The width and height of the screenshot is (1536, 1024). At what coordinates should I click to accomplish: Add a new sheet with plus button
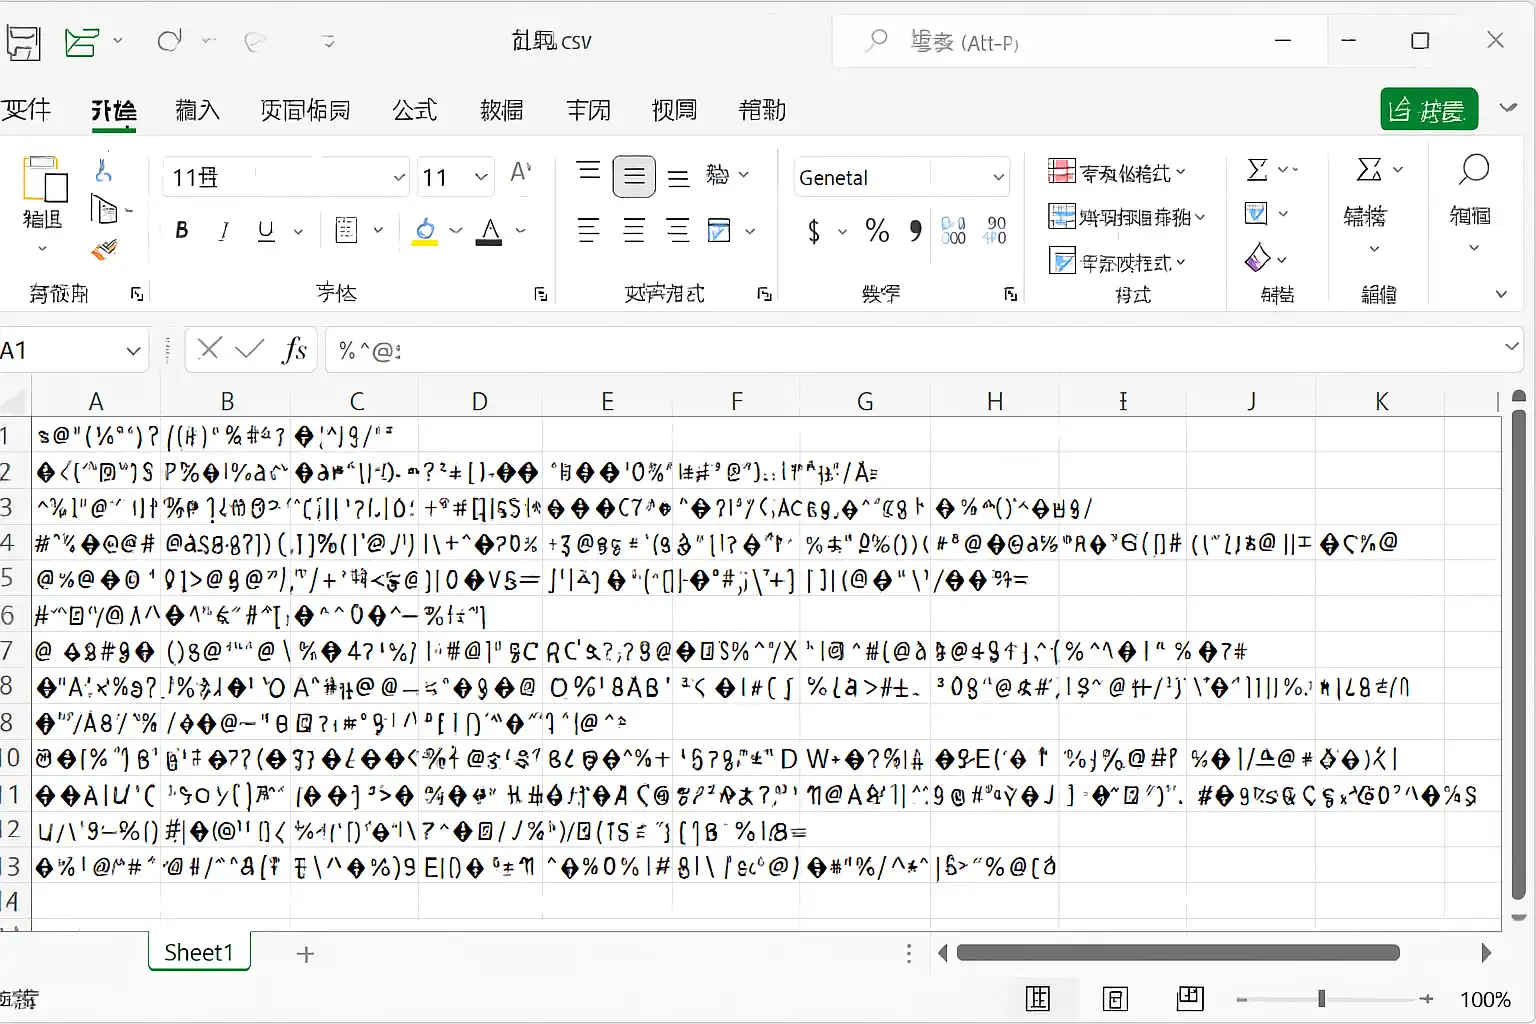tap(306, 954)
